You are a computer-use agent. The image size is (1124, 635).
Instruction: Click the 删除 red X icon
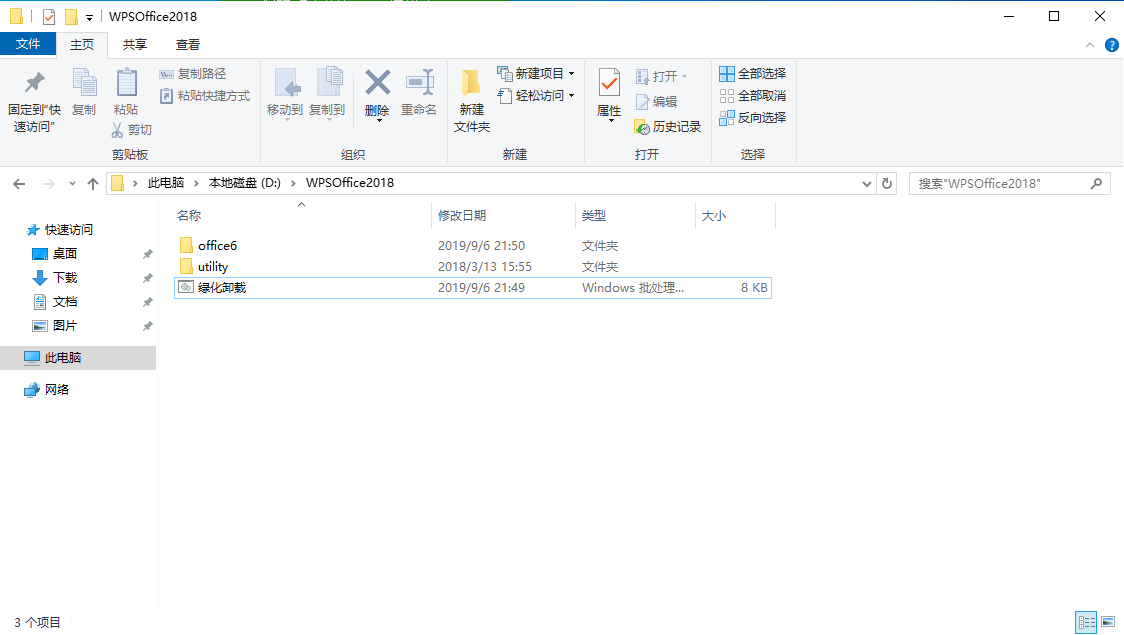[377, 83]
